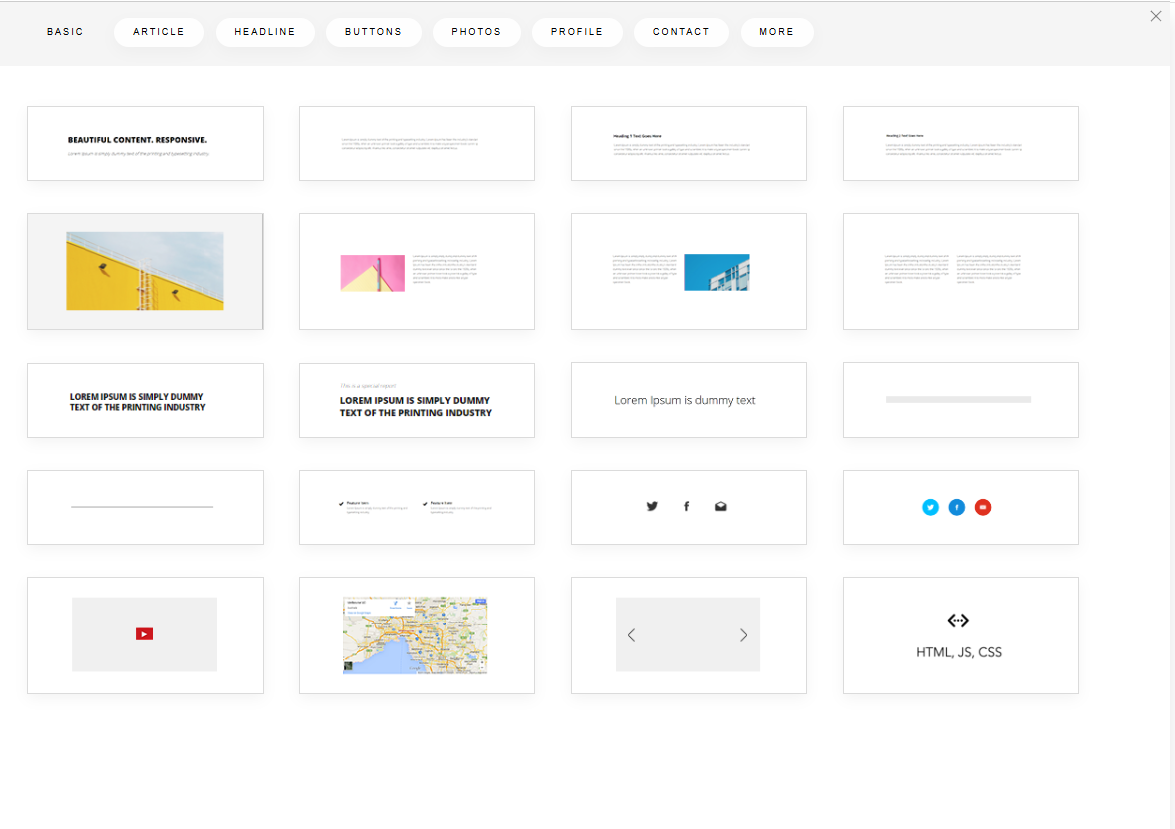Insert the Google map snippet
Screen dimensions: 1175x829
click(416, 635)
